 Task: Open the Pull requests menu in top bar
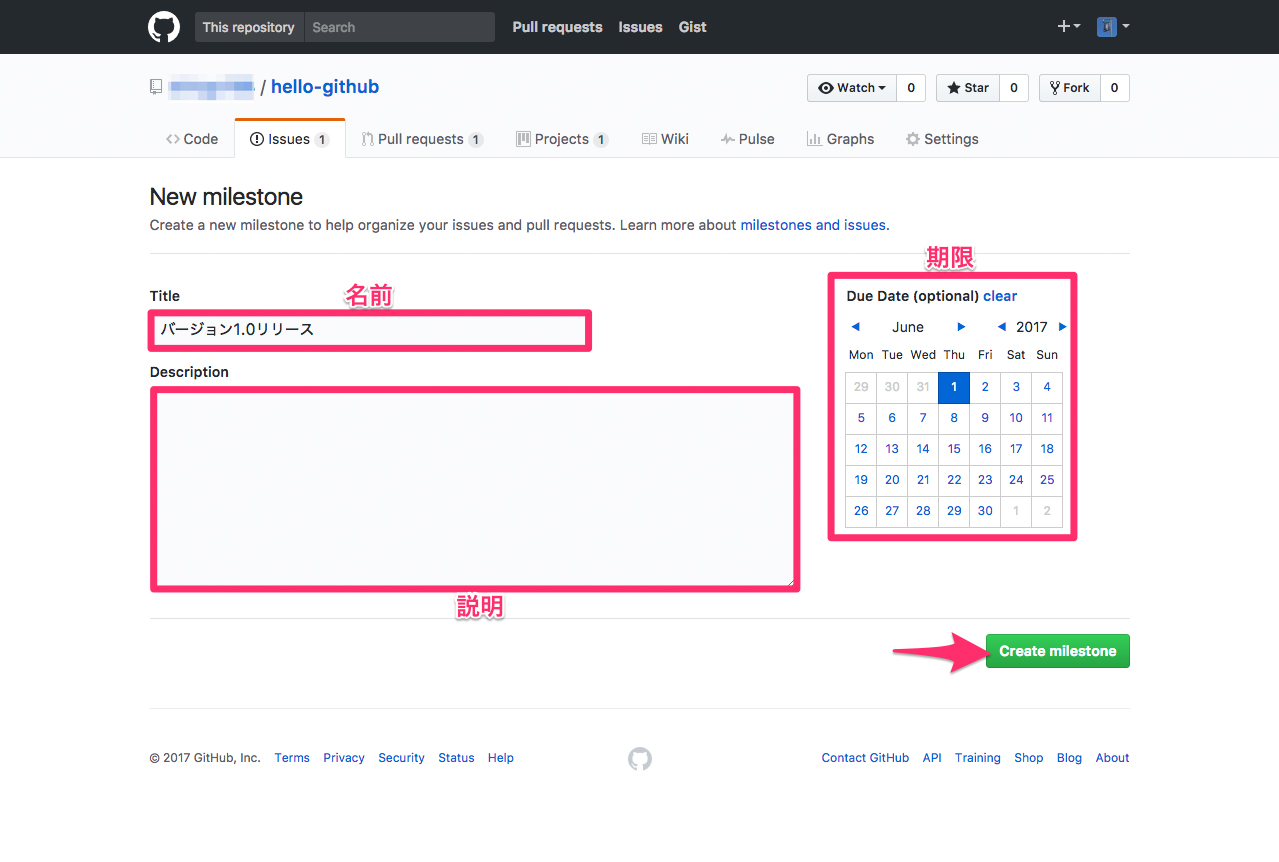coord(556,27)
